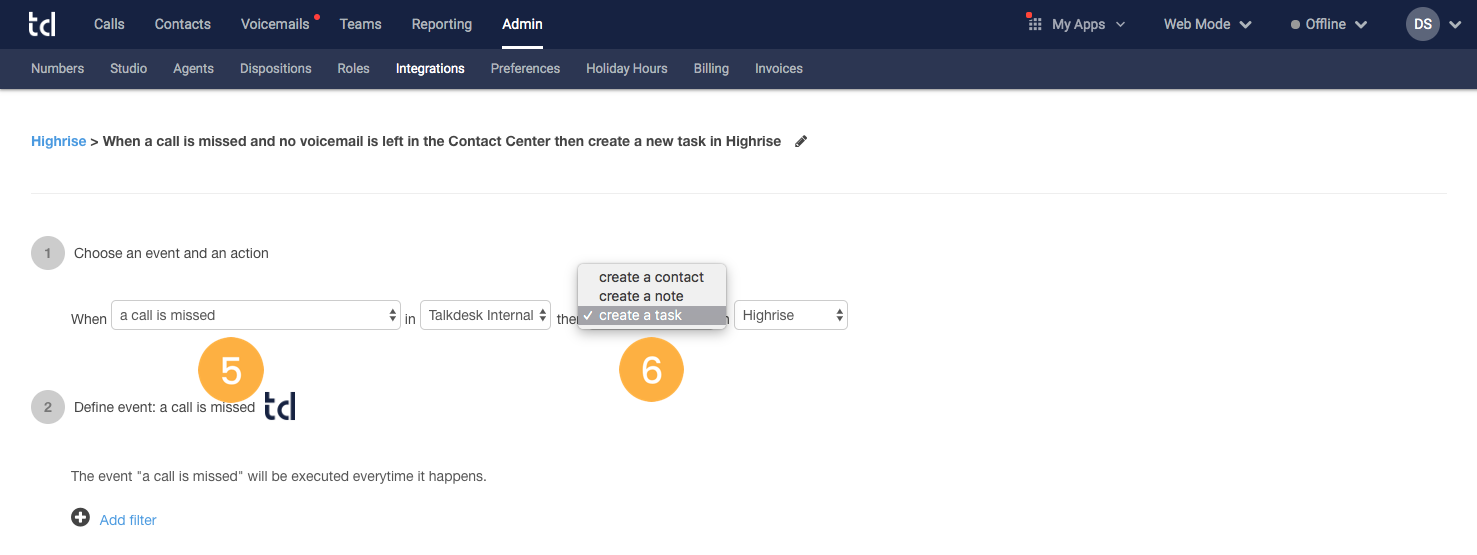
Task: Open the My Apps grid icon
Action: (1034, 23)
